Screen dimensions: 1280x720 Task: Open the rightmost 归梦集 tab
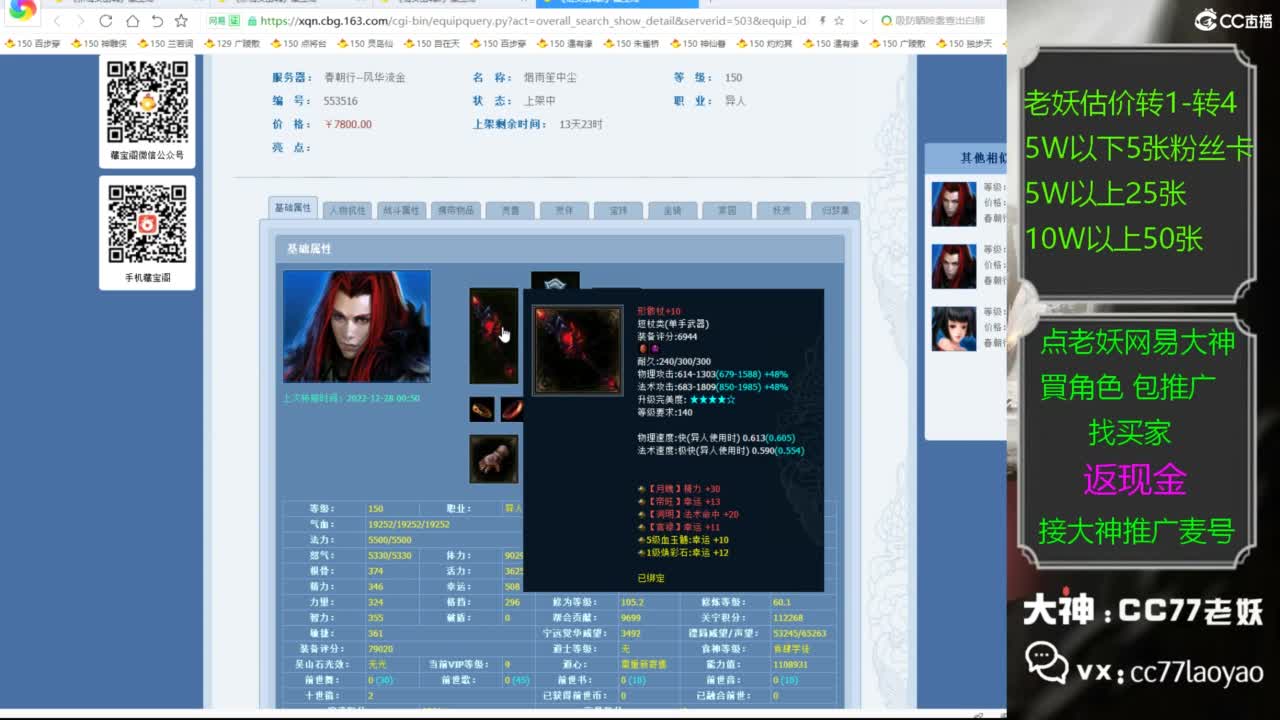pyautogui.click(x=835, y=210)
